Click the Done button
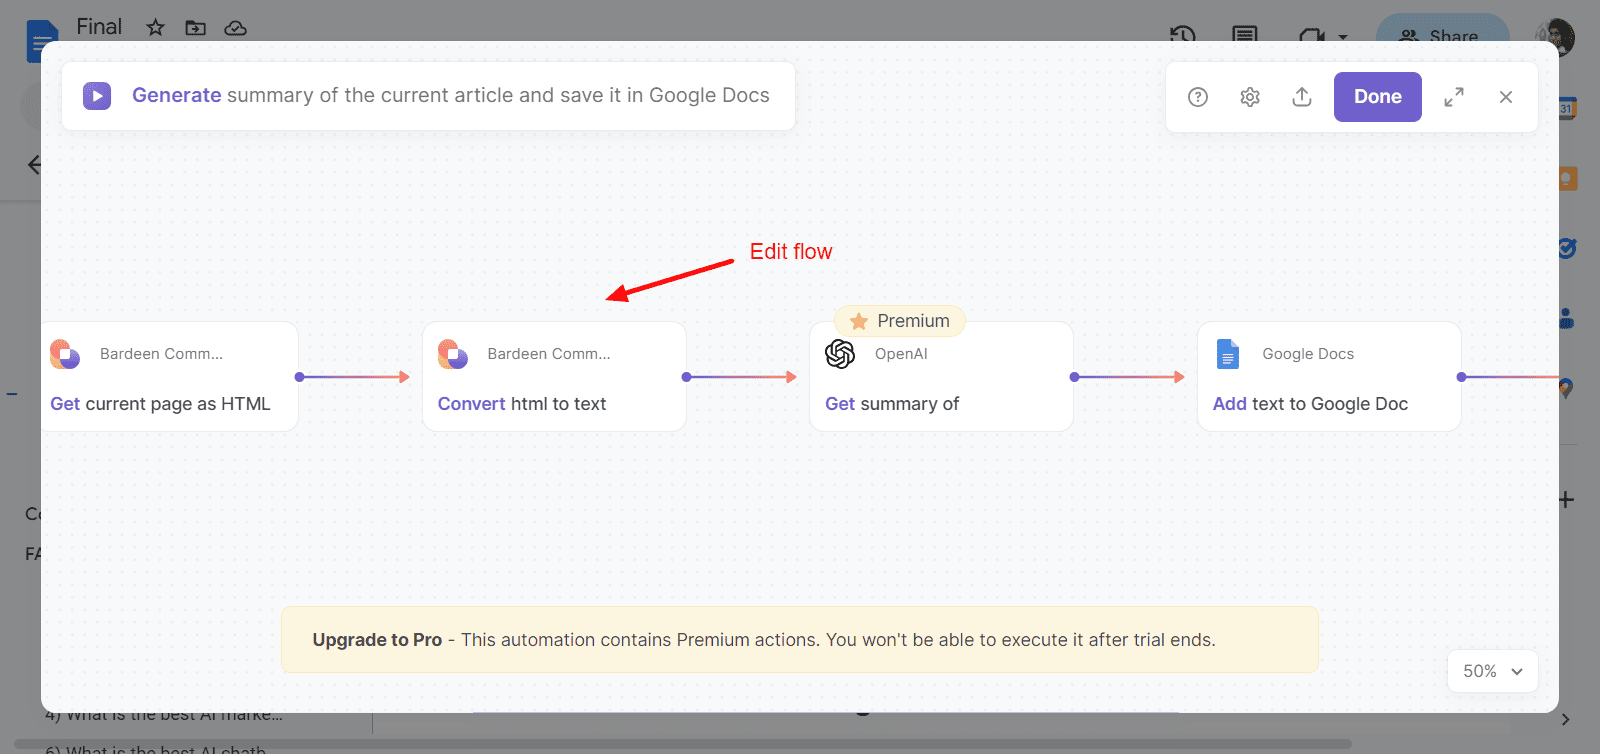The image size is (1600, 754). pos(1377,97)
